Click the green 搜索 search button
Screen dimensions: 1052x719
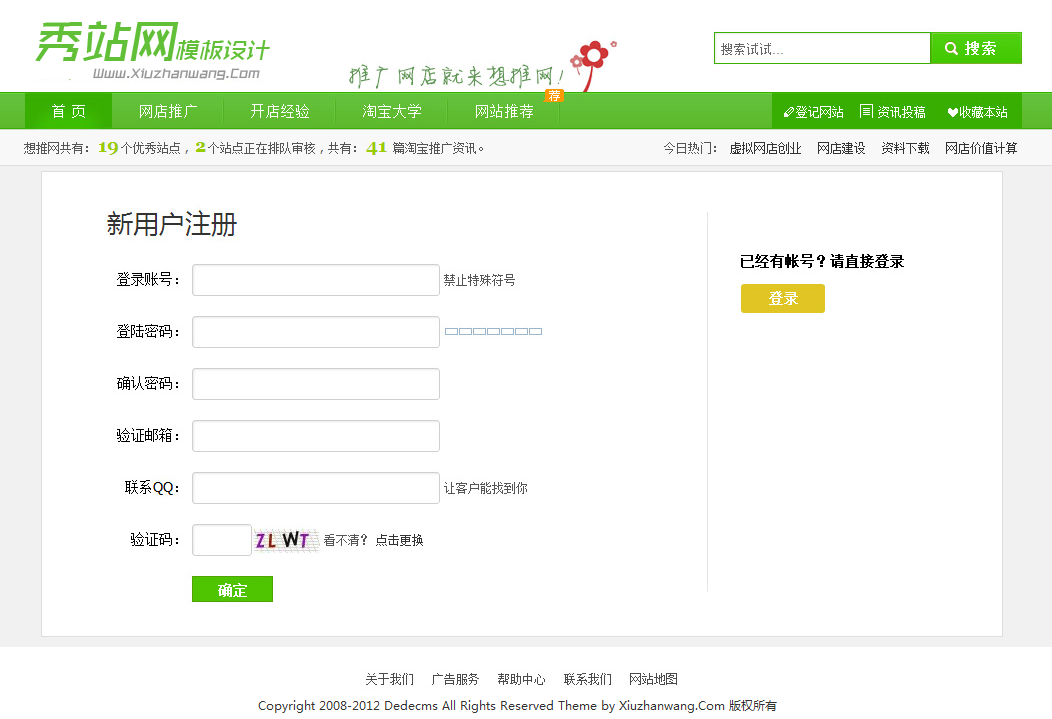pyautogui.click(x=975, y=48)
